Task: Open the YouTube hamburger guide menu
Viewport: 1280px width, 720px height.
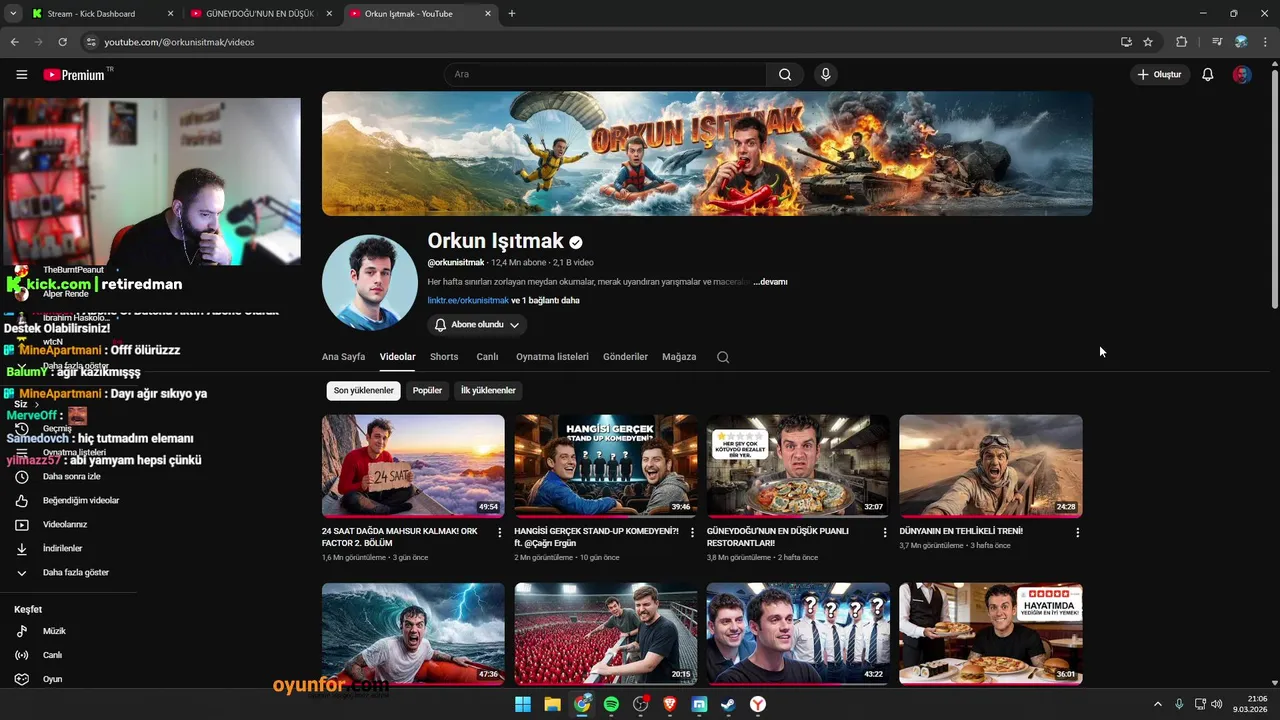Action: tap(22, 75)
